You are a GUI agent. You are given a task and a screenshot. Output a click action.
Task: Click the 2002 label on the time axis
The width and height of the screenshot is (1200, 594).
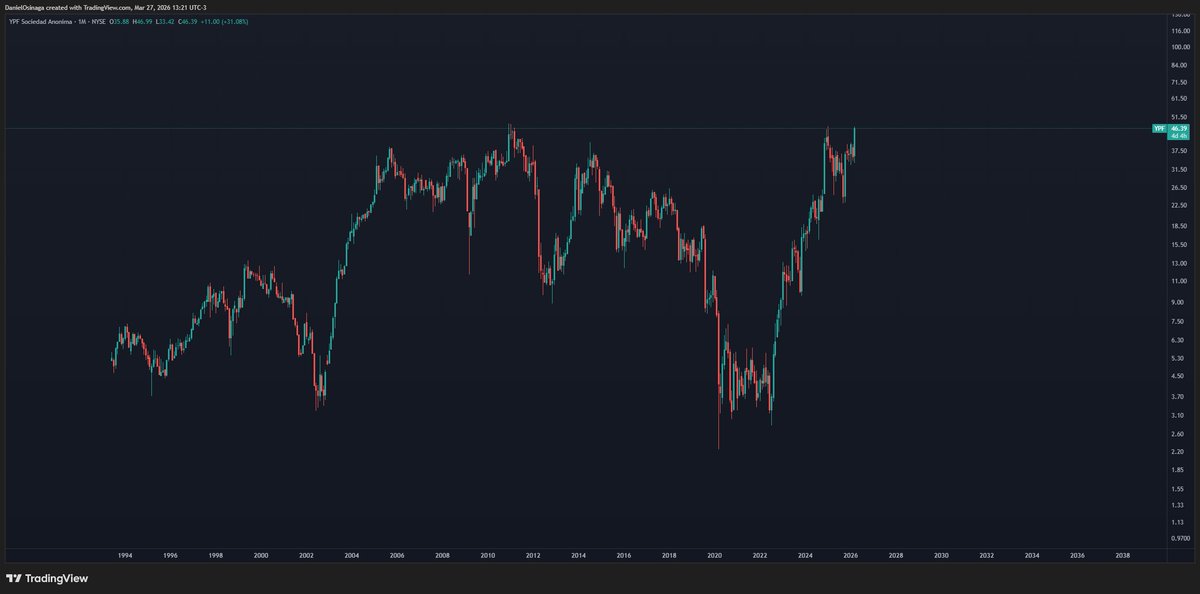pyautogui.click(x=306, y=555)
